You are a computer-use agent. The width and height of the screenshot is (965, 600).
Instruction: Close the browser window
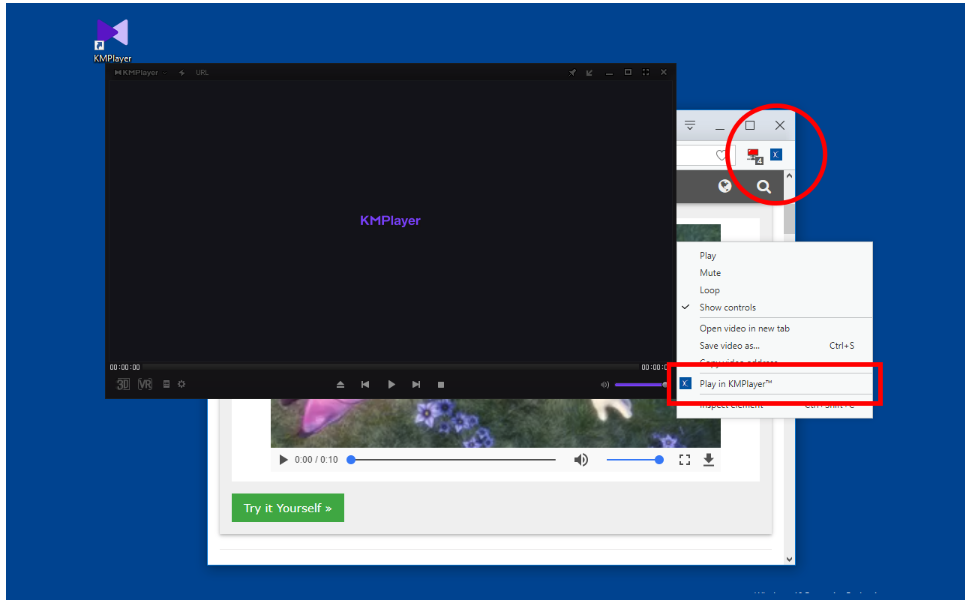tap(780, 126)
